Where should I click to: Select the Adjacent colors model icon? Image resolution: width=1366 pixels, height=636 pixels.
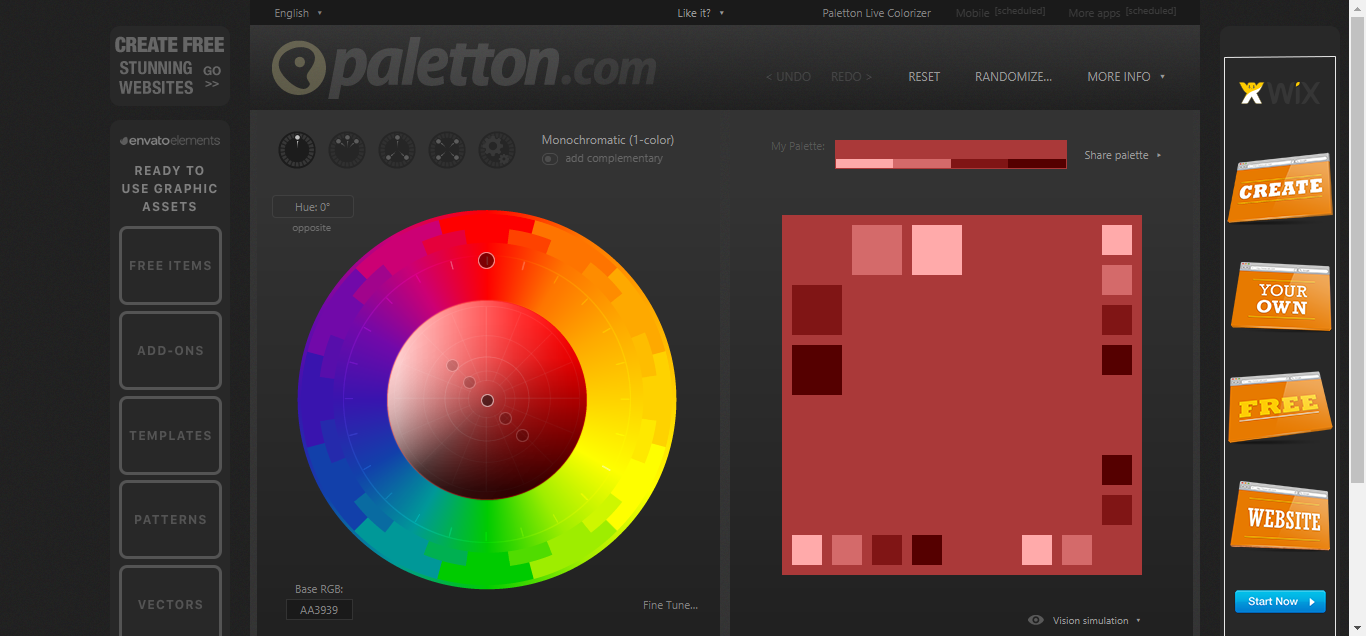click(347, 150)
